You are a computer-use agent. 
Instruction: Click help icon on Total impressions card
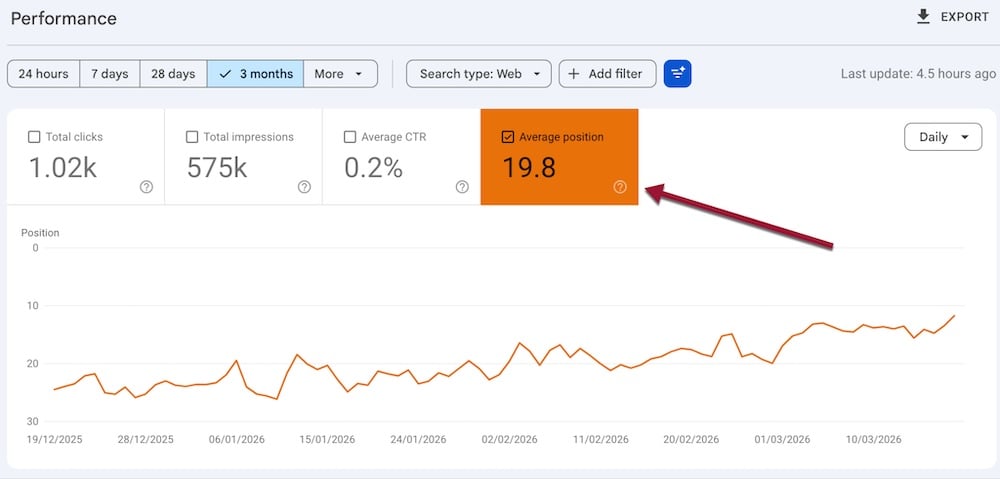304,187
